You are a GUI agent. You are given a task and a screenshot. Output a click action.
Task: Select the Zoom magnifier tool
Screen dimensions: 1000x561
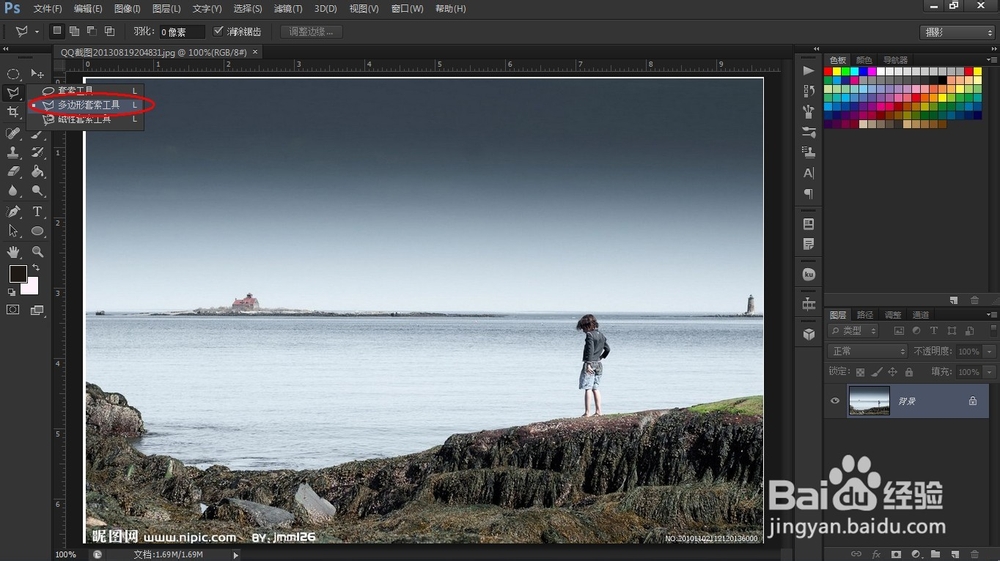[38, 252]
